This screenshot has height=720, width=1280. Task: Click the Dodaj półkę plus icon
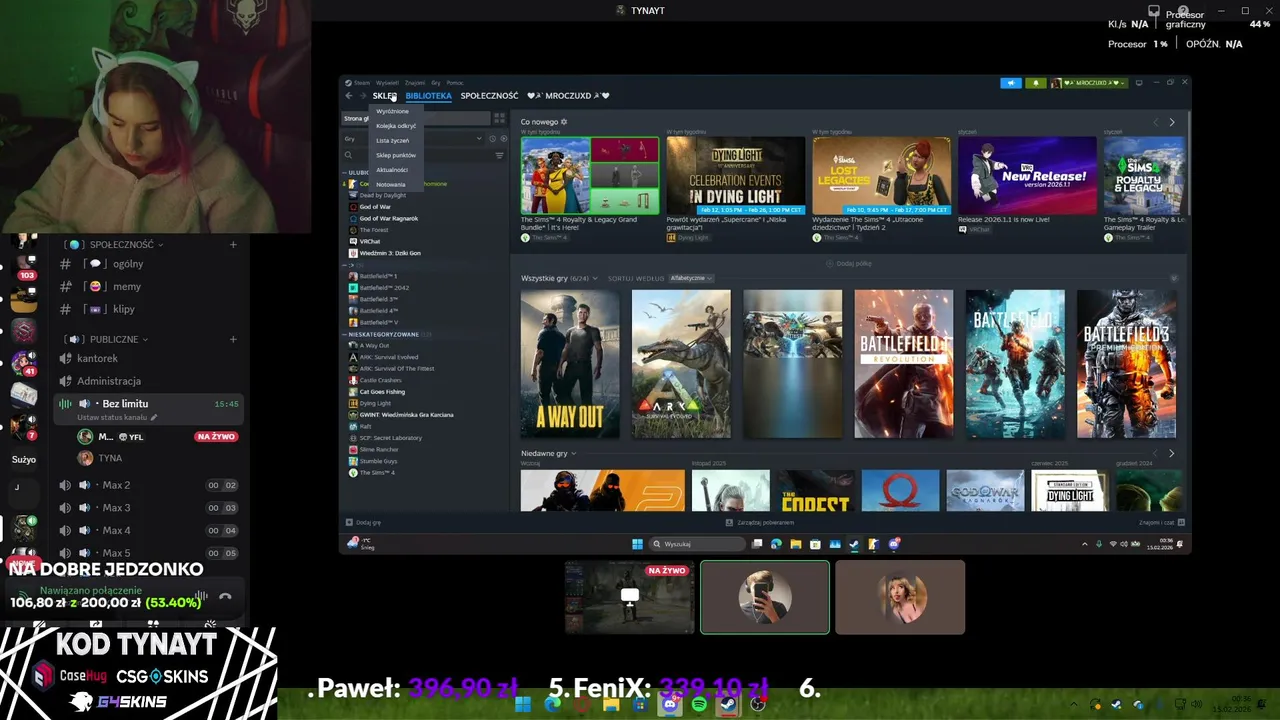point(829,263)
